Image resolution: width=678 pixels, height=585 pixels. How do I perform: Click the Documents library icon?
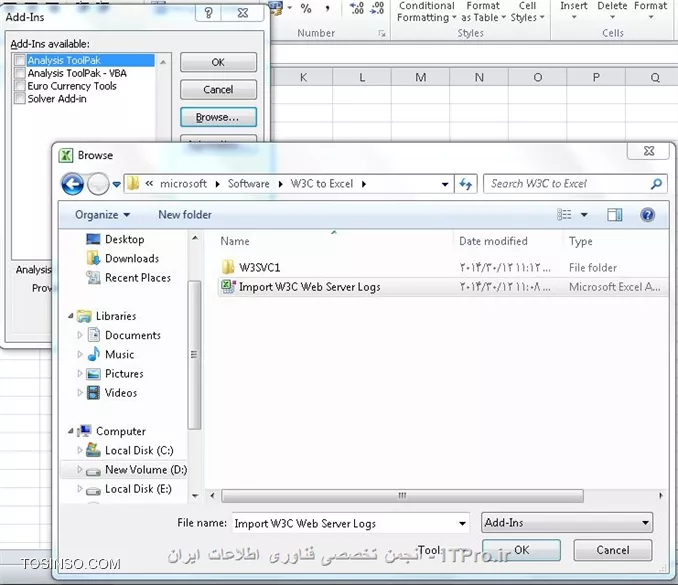pos(94,335)
